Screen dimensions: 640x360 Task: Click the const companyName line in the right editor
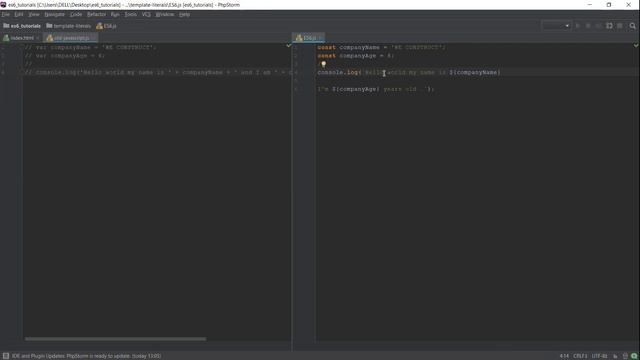[x=382, y=47]
